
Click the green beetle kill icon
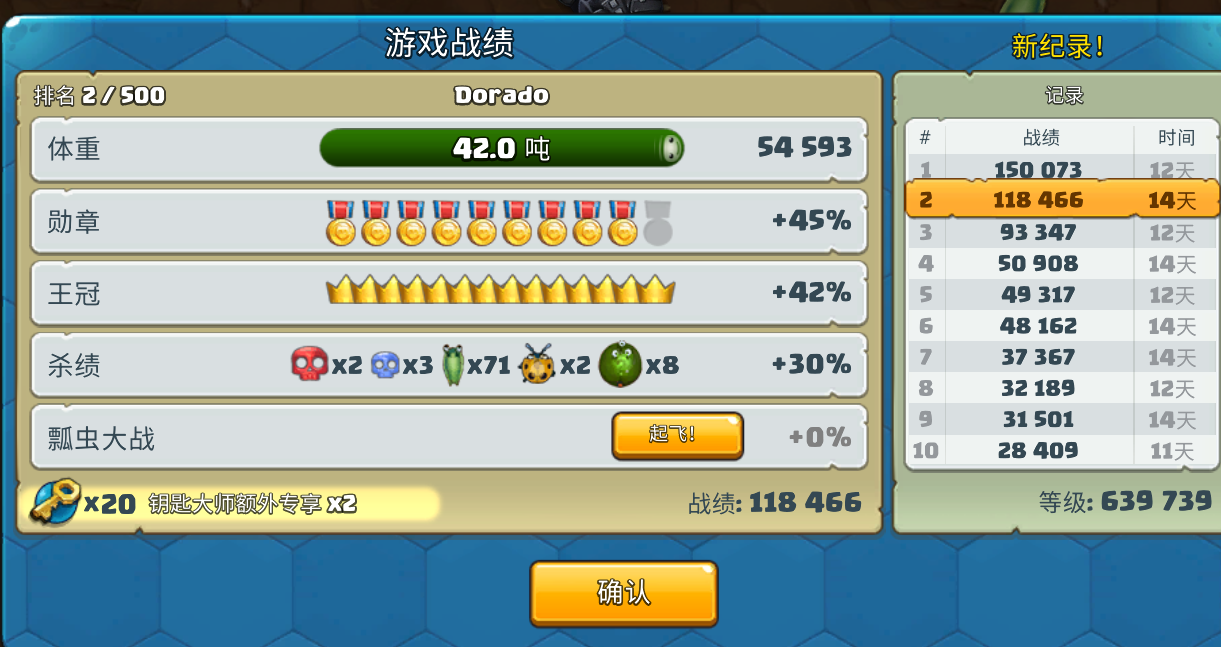453,364
